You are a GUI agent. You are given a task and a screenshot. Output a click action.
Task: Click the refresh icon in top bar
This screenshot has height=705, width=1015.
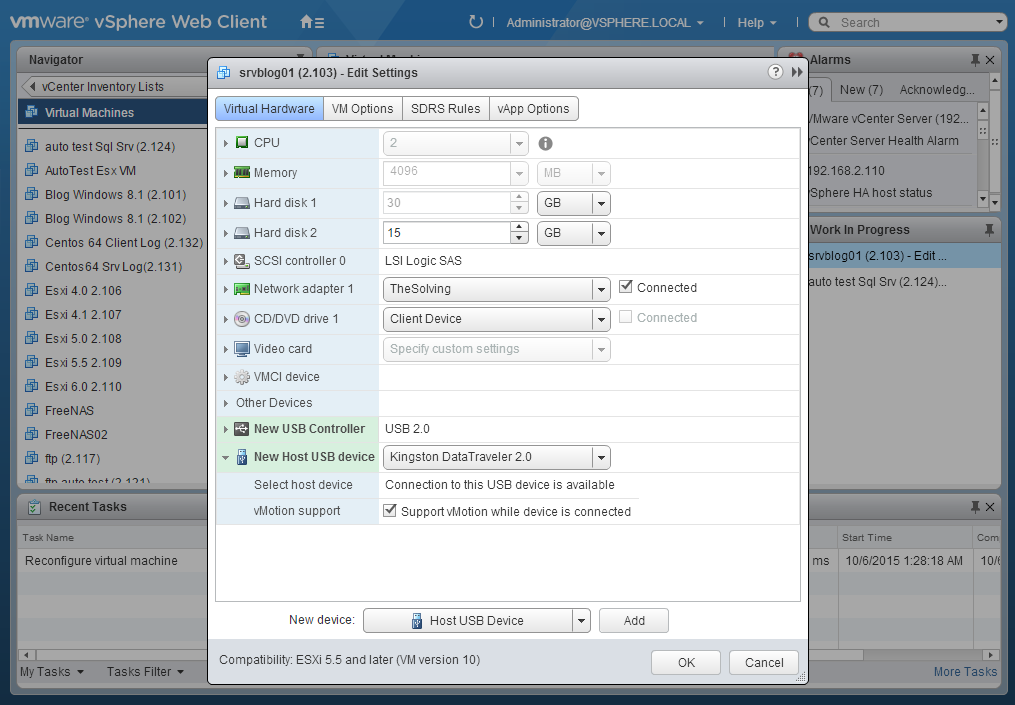tap(476, 22)
